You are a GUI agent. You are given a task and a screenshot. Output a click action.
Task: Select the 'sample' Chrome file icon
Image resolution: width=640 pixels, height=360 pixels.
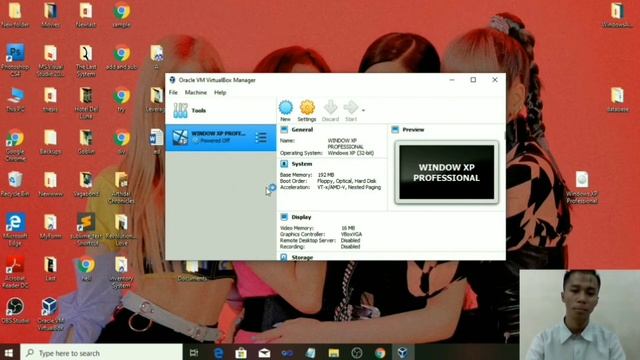point(121,15)
